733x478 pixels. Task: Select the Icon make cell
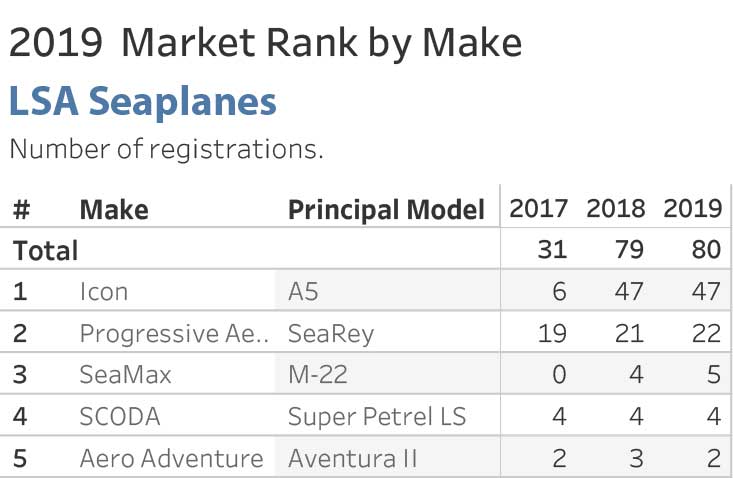click(x=104, y=292)
